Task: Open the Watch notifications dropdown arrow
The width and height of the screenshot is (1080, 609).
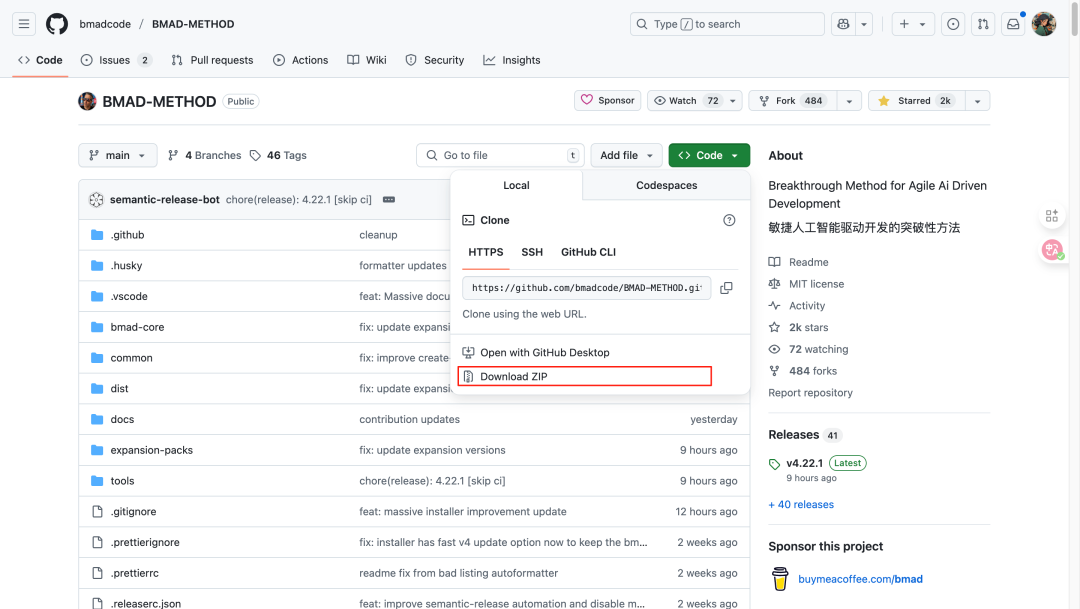Action: pyautogui.click(x=733, y=101)
